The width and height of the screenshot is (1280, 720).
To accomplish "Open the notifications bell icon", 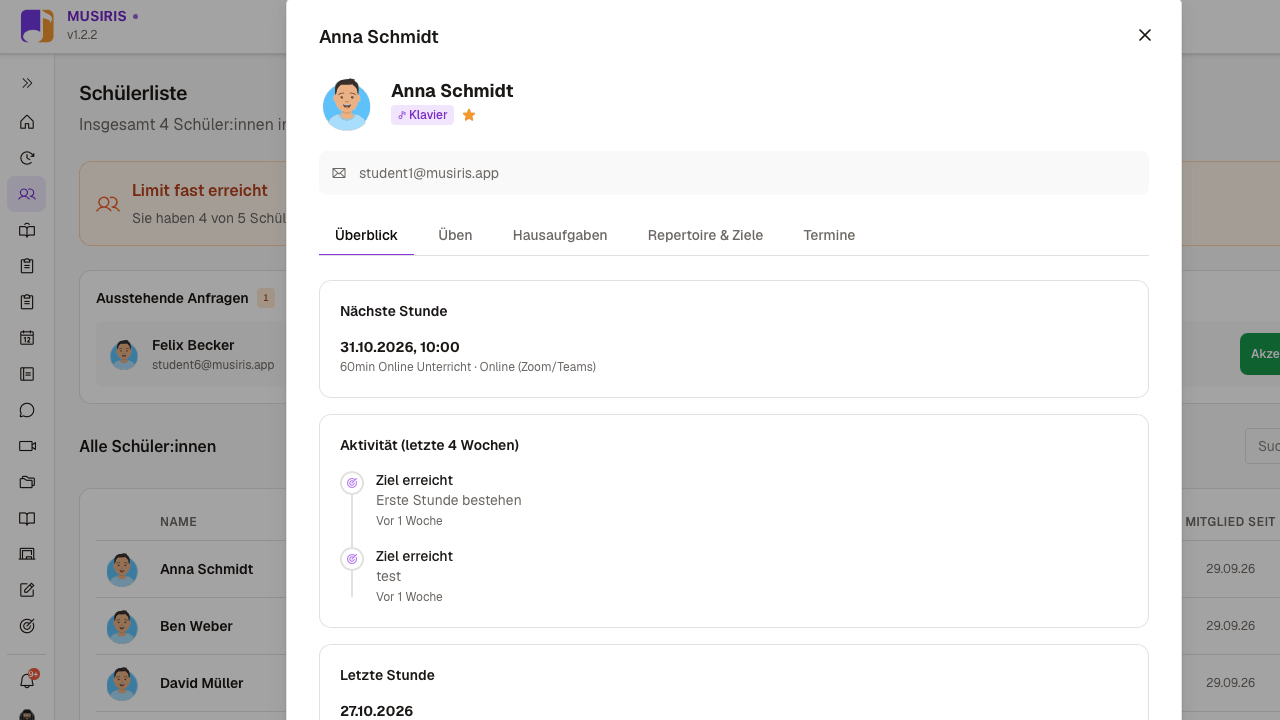I will pyautogui.click(x=27, y=681).
